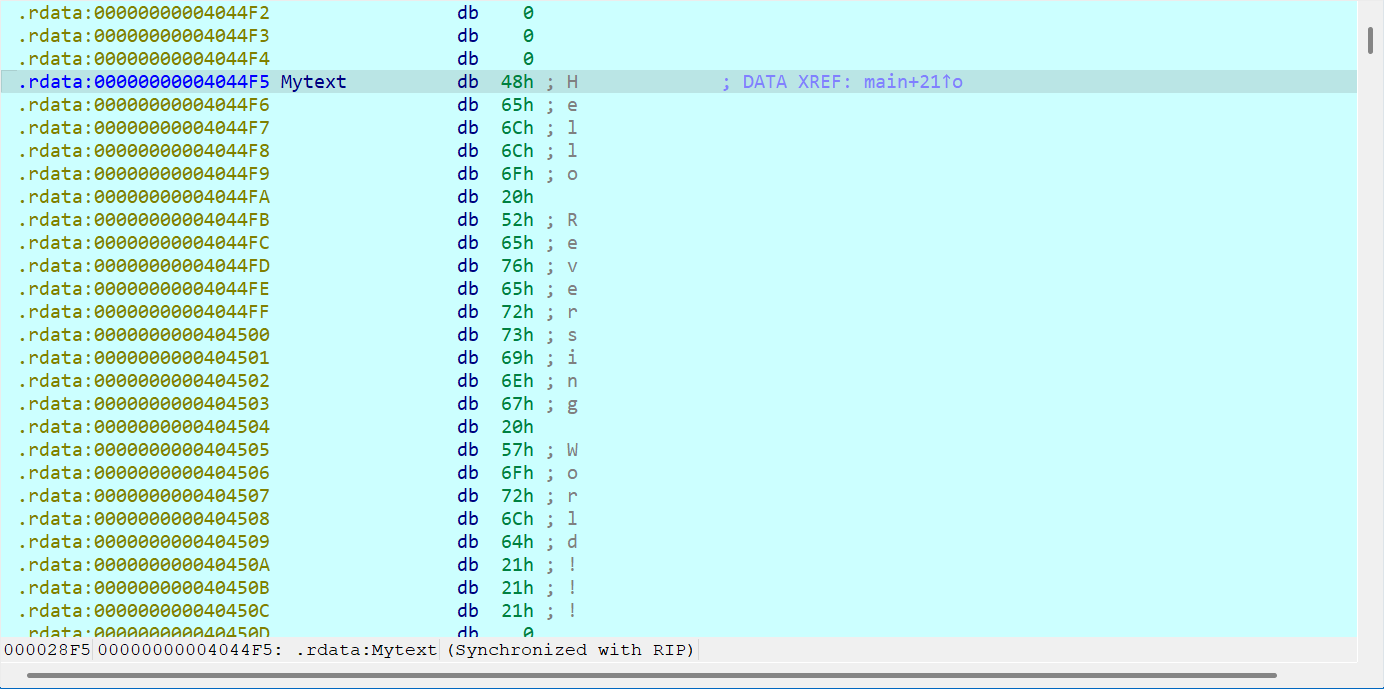1384x689 pixels.
Task: Select the 76h byte value
Action: [x=517, y=266]
